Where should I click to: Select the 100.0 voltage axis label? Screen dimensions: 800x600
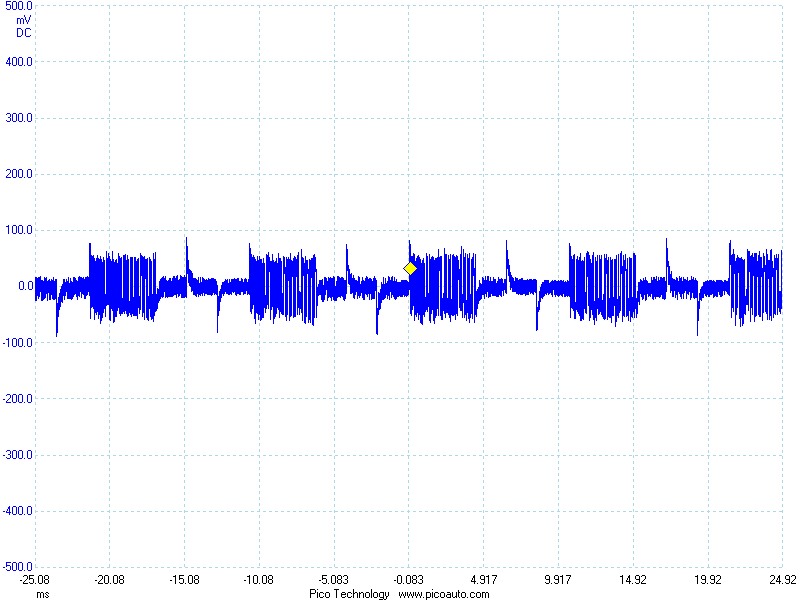pos(18,230)
